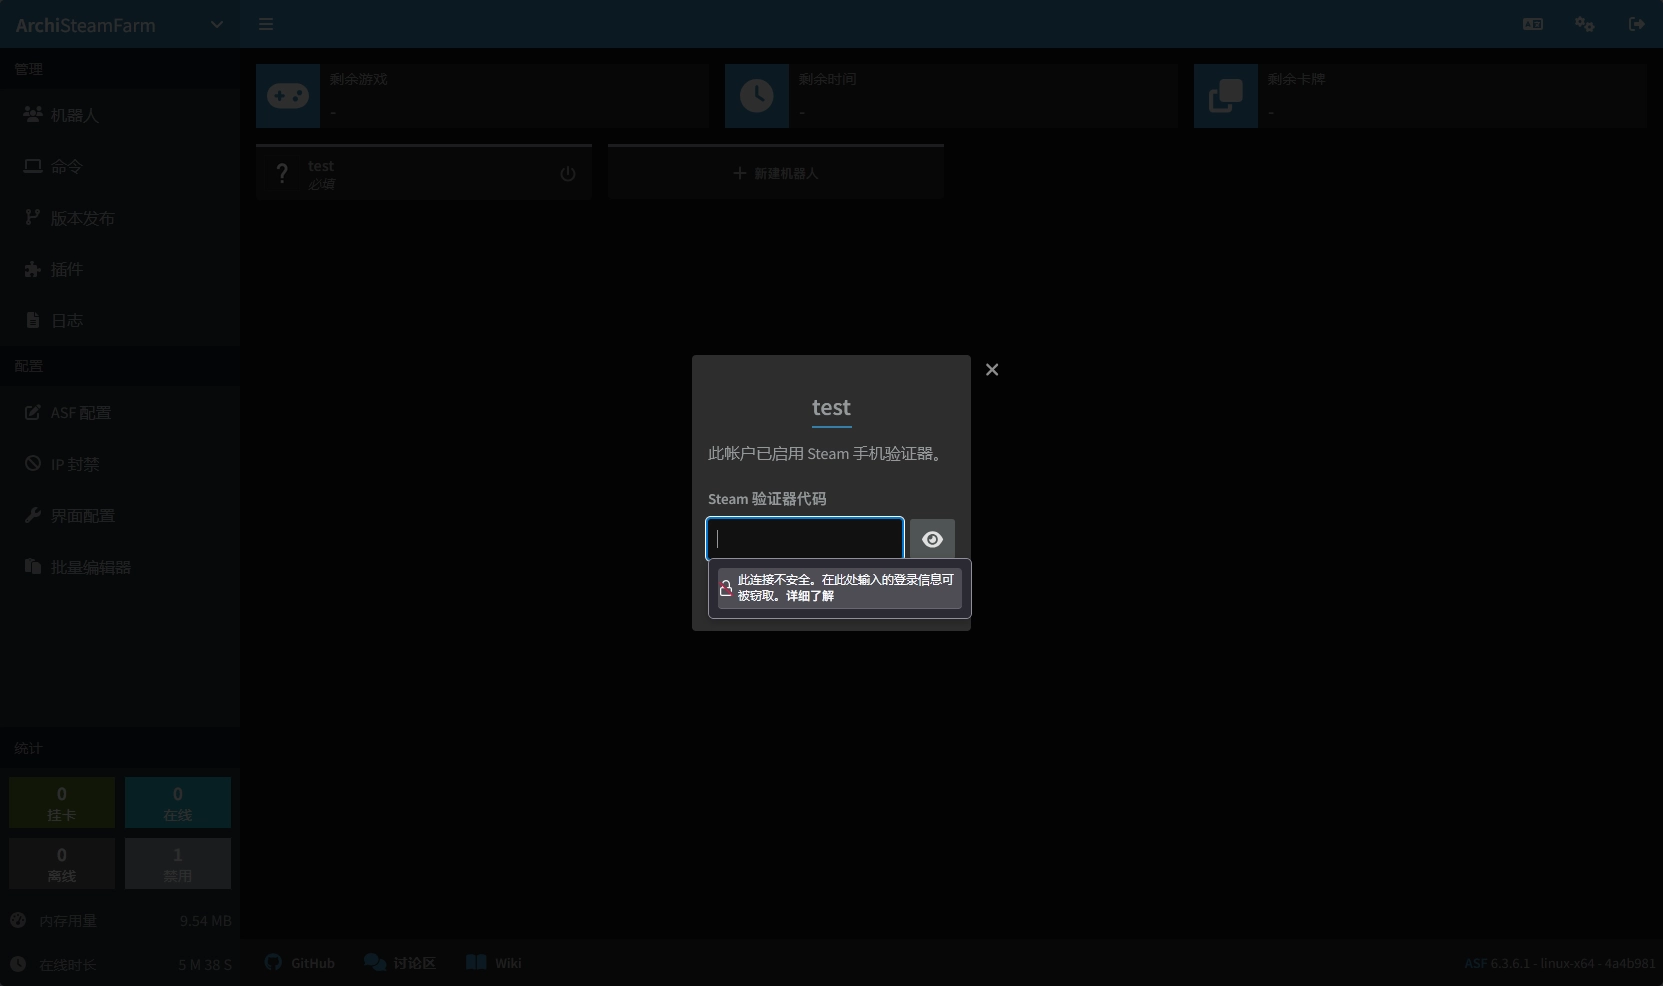This screenshot has width=1663, height=986.
Task: Click the test title in dialog
Action: click(831, 408)
